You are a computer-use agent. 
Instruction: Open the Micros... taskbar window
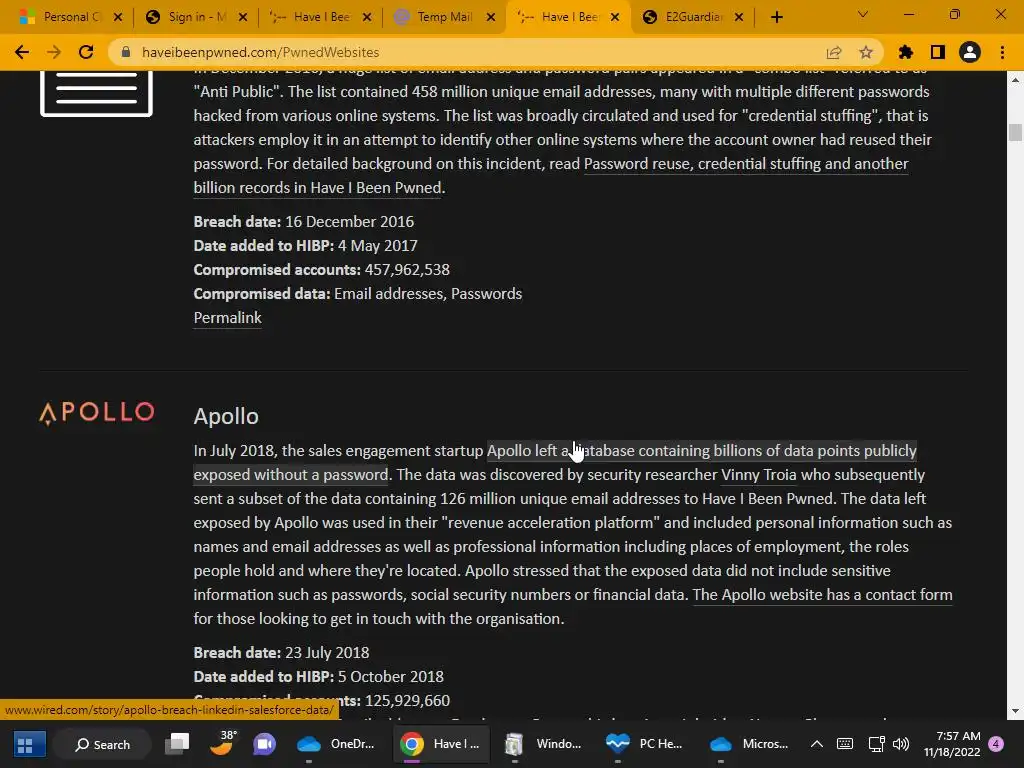click(750, 744)
